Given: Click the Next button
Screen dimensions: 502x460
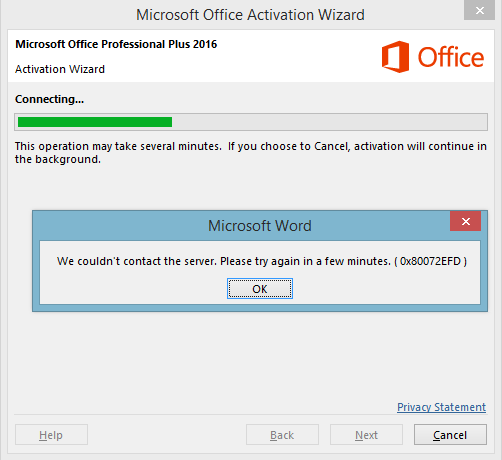Looking at the screenshot, I should tap(366, 435).
